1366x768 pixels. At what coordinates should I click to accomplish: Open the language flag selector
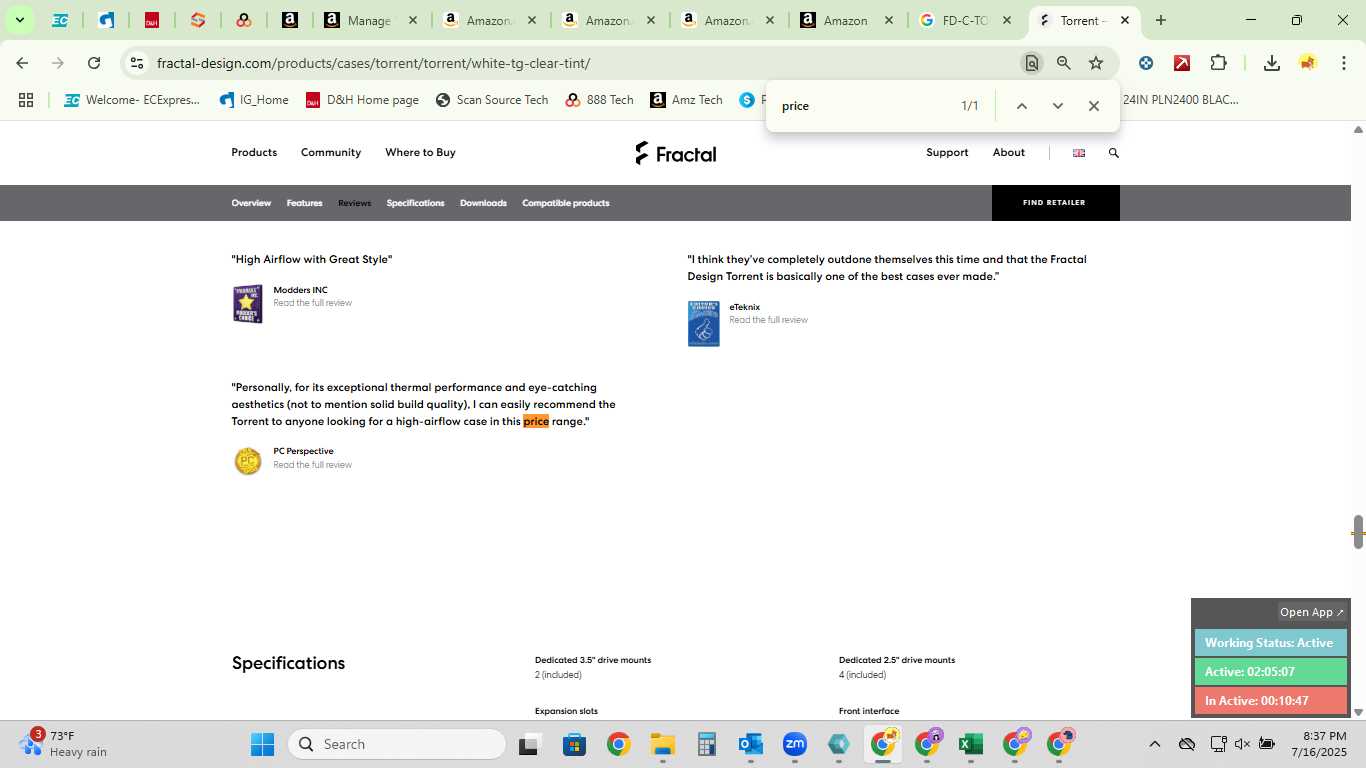coord(1079,153)
